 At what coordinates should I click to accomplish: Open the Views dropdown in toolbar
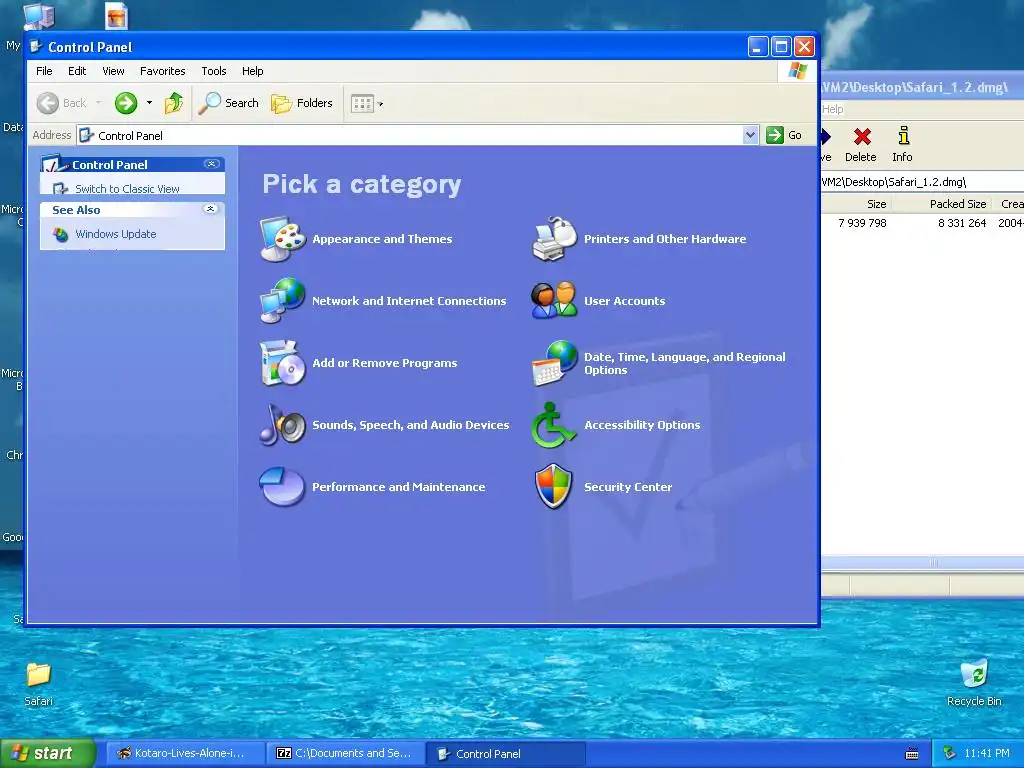(x=366, y=103)
